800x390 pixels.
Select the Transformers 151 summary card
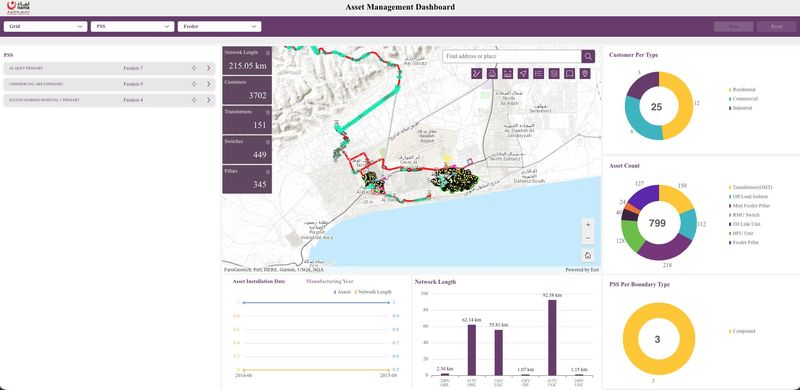coord(247,119)
